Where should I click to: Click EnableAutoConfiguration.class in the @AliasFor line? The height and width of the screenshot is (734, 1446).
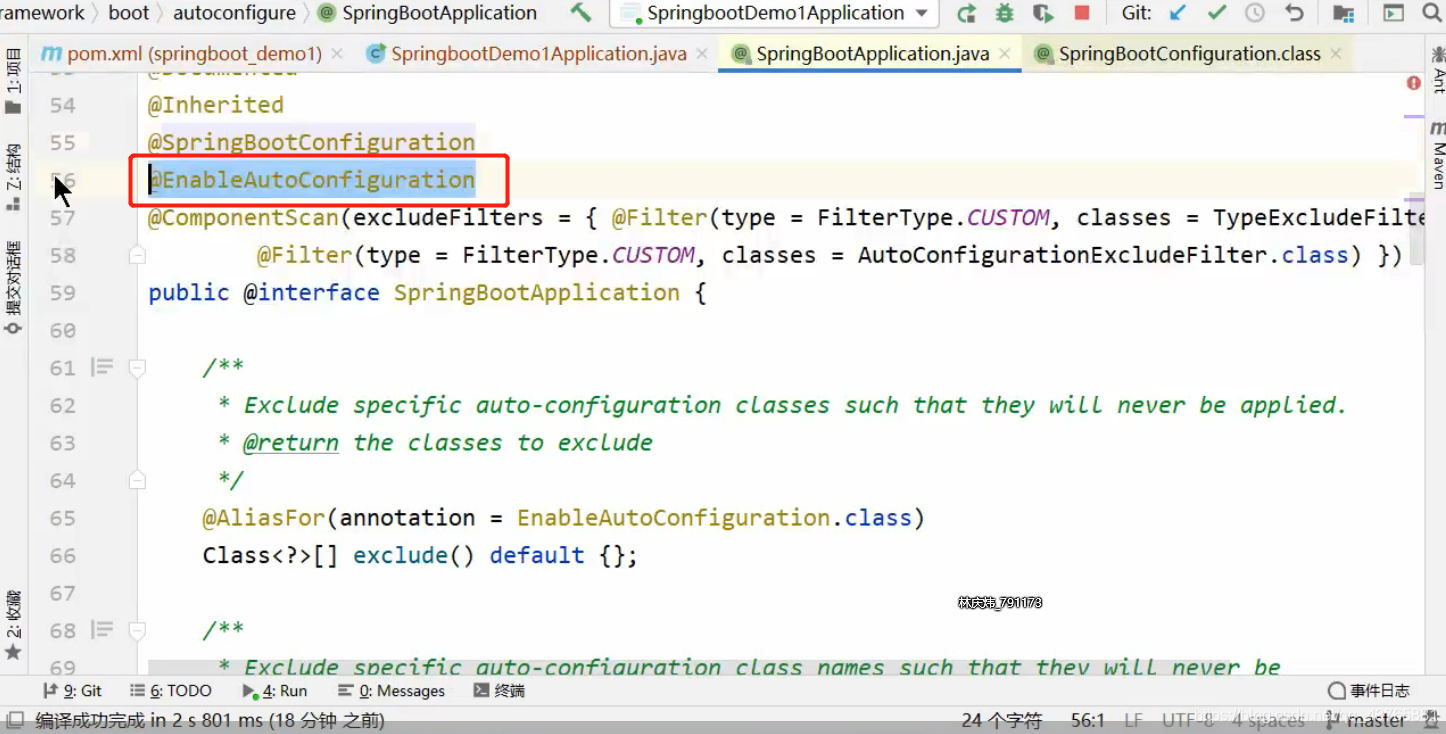(714, 518)
